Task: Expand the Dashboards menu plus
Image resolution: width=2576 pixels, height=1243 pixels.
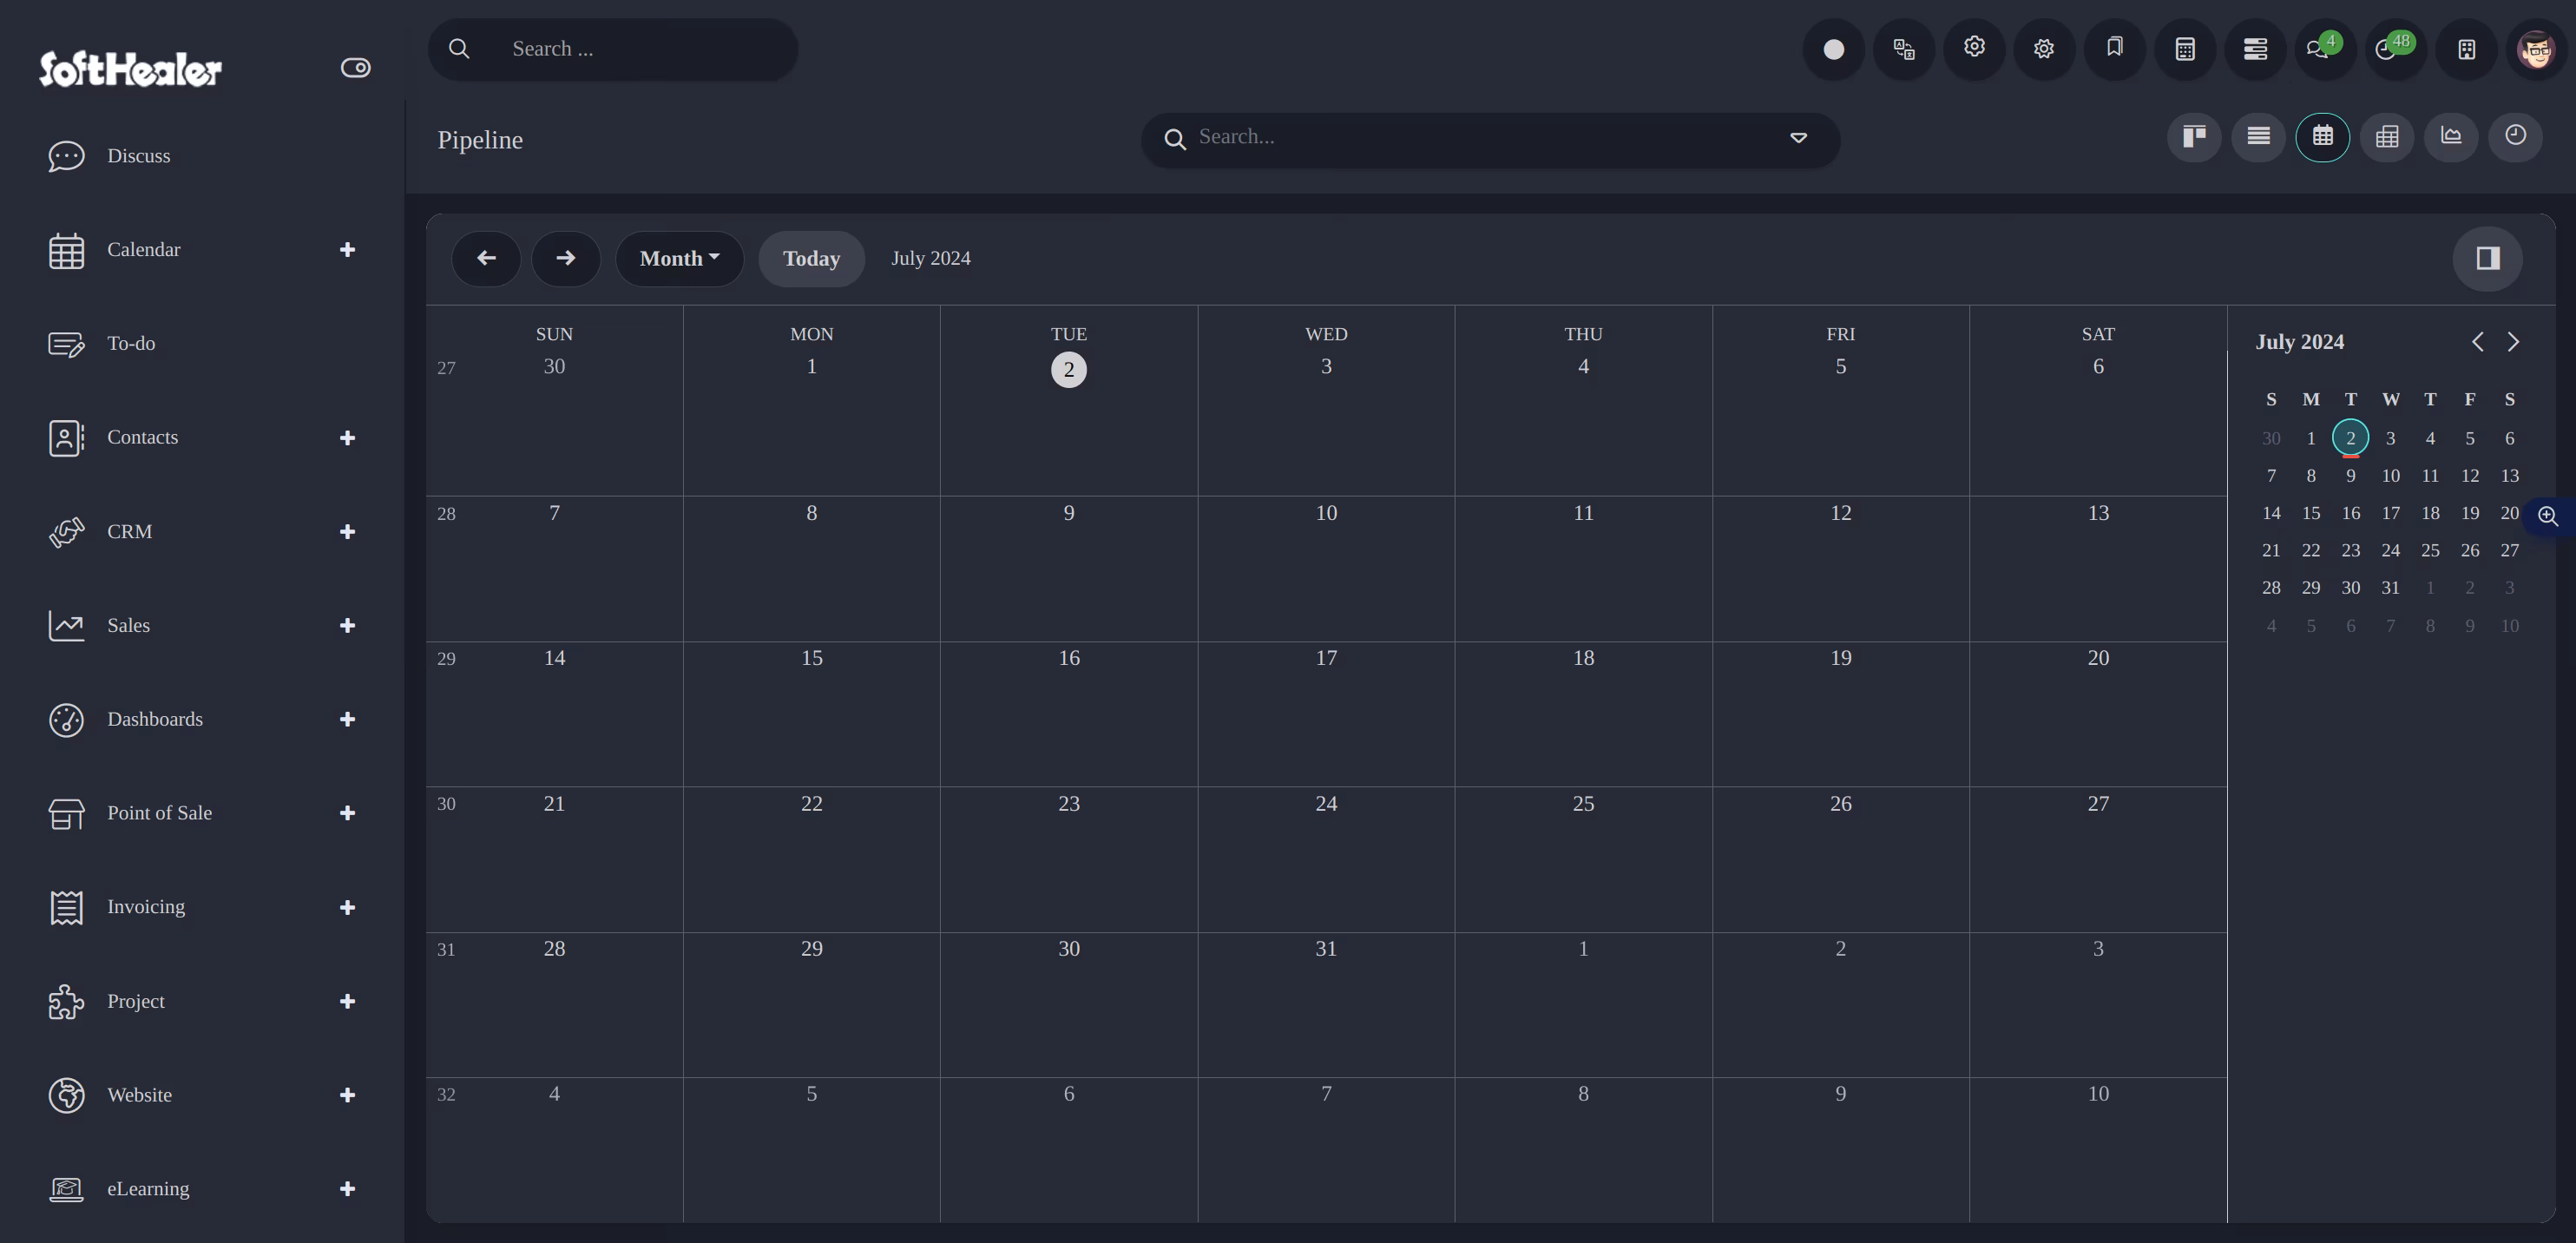Action: click(347, 720)
